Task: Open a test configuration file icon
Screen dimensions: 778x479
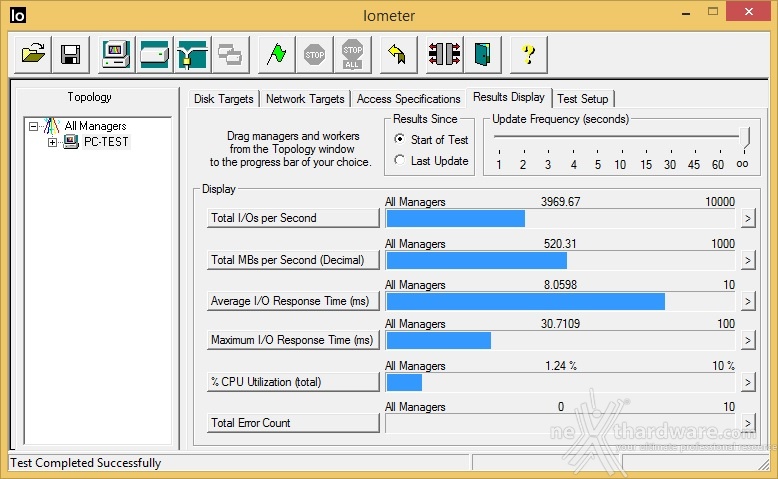Action: click(33, 54)
